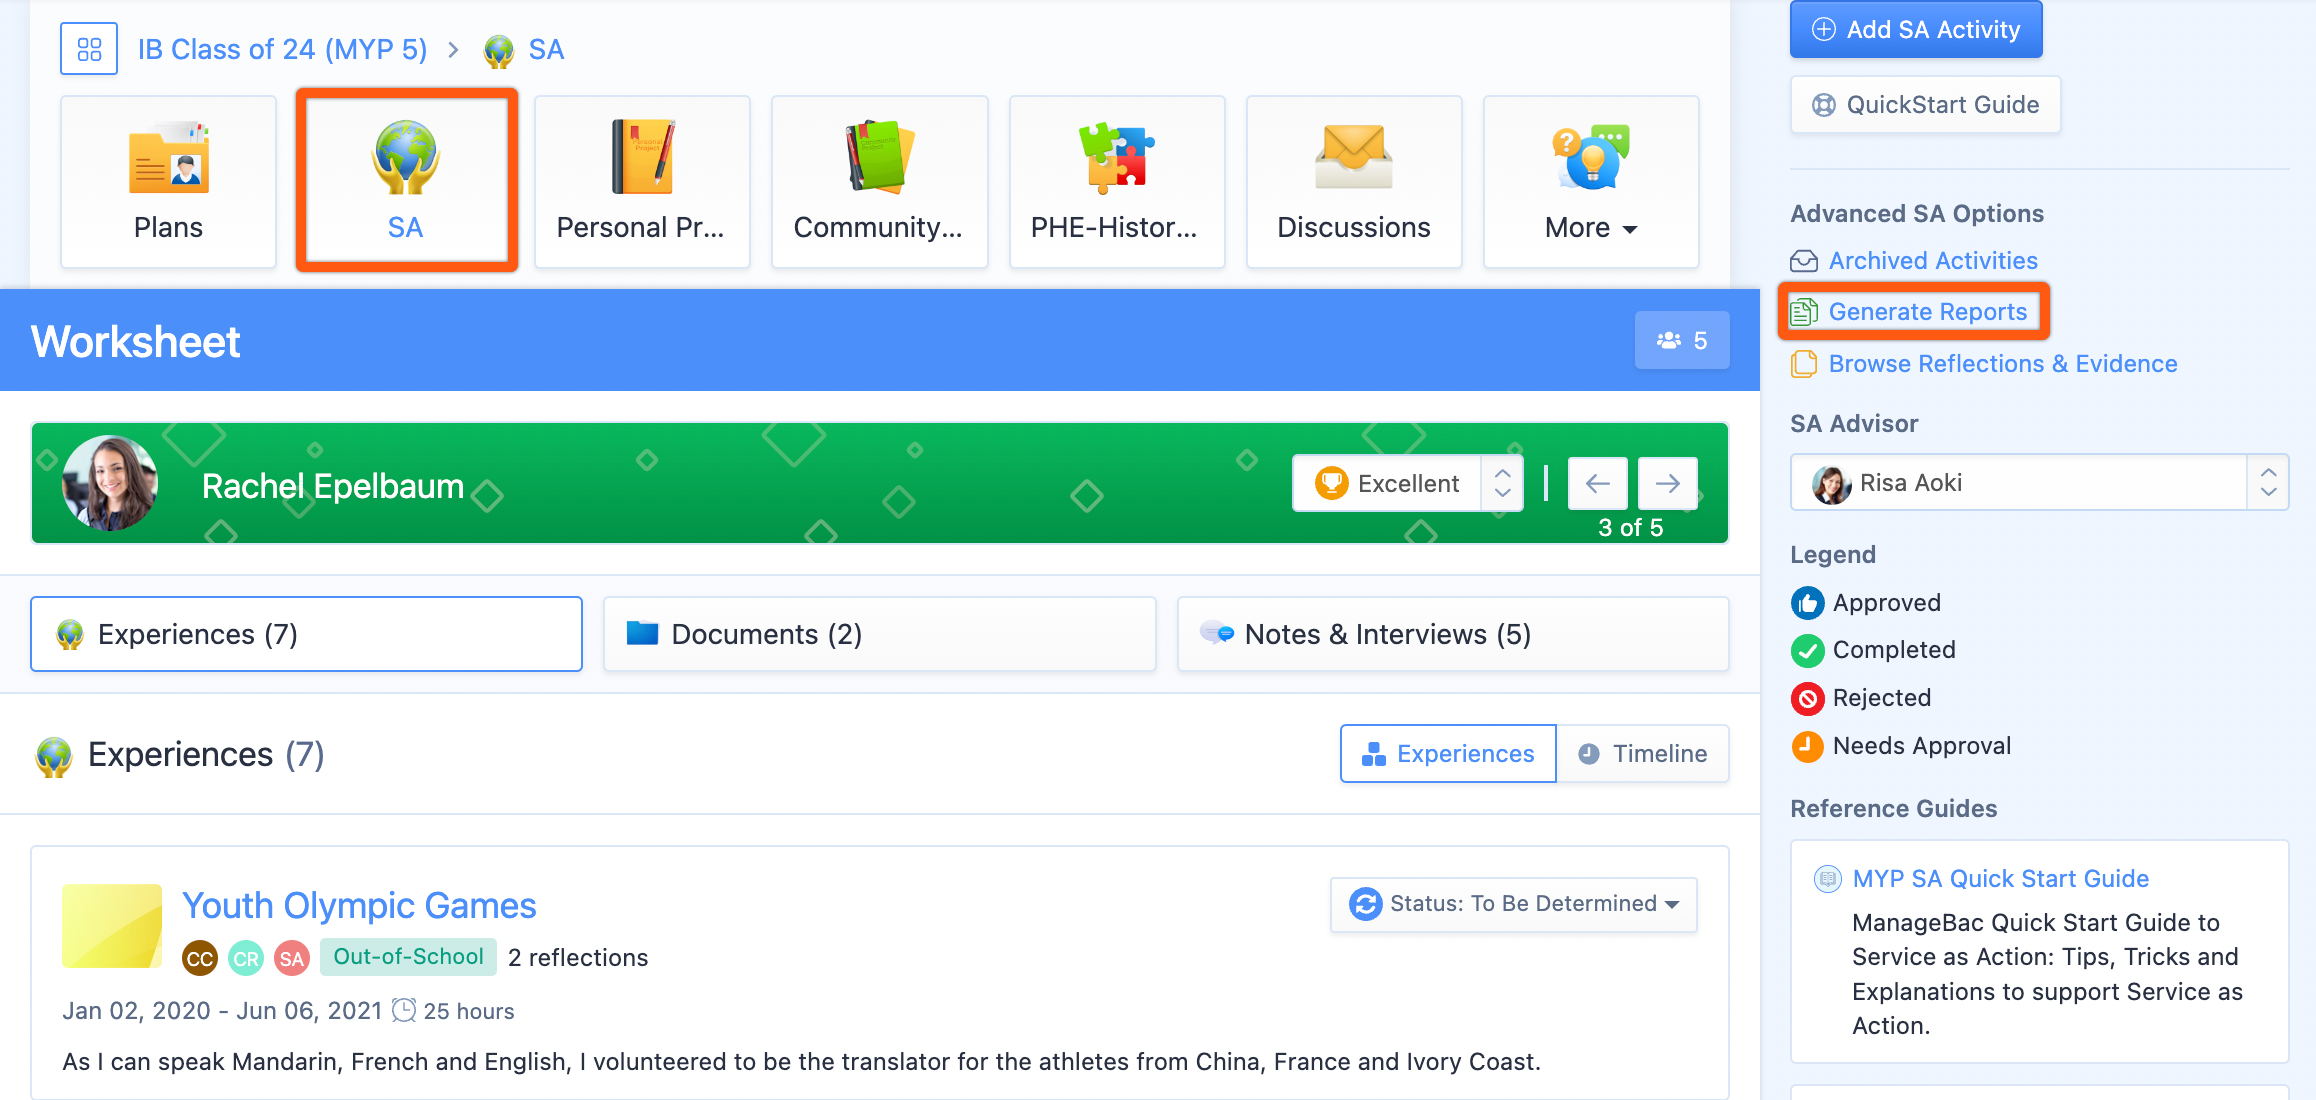Click Risa Aoki's avatar in advisor field

[1832, 484]
